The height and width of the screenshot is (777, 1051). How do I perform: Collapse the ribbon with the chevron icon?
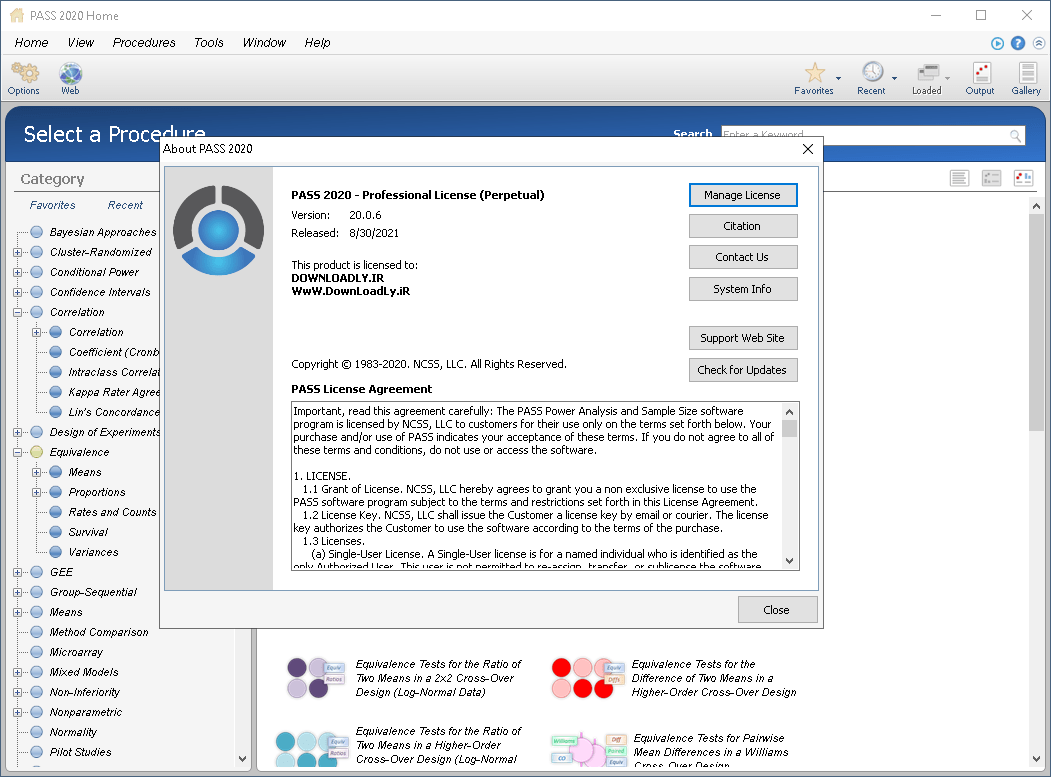(x=1038, y=43)
